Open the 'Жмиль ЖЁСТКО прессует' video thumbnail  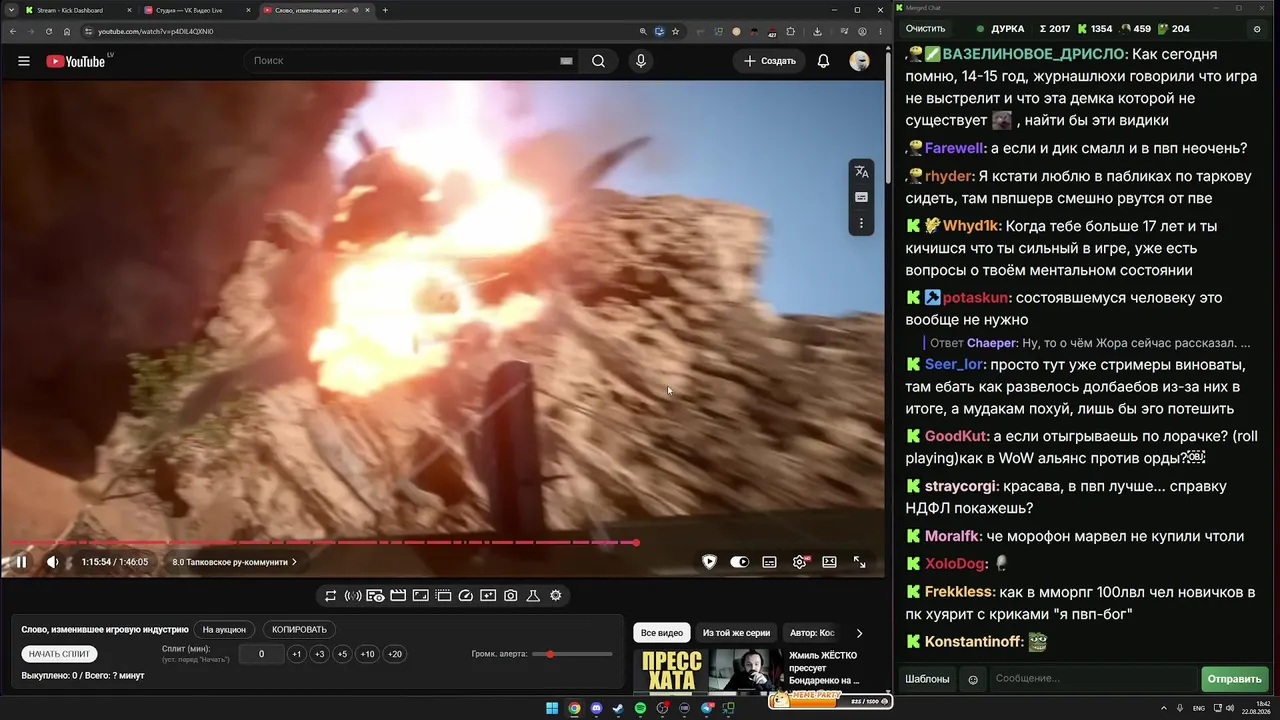(x=709, y=671)
